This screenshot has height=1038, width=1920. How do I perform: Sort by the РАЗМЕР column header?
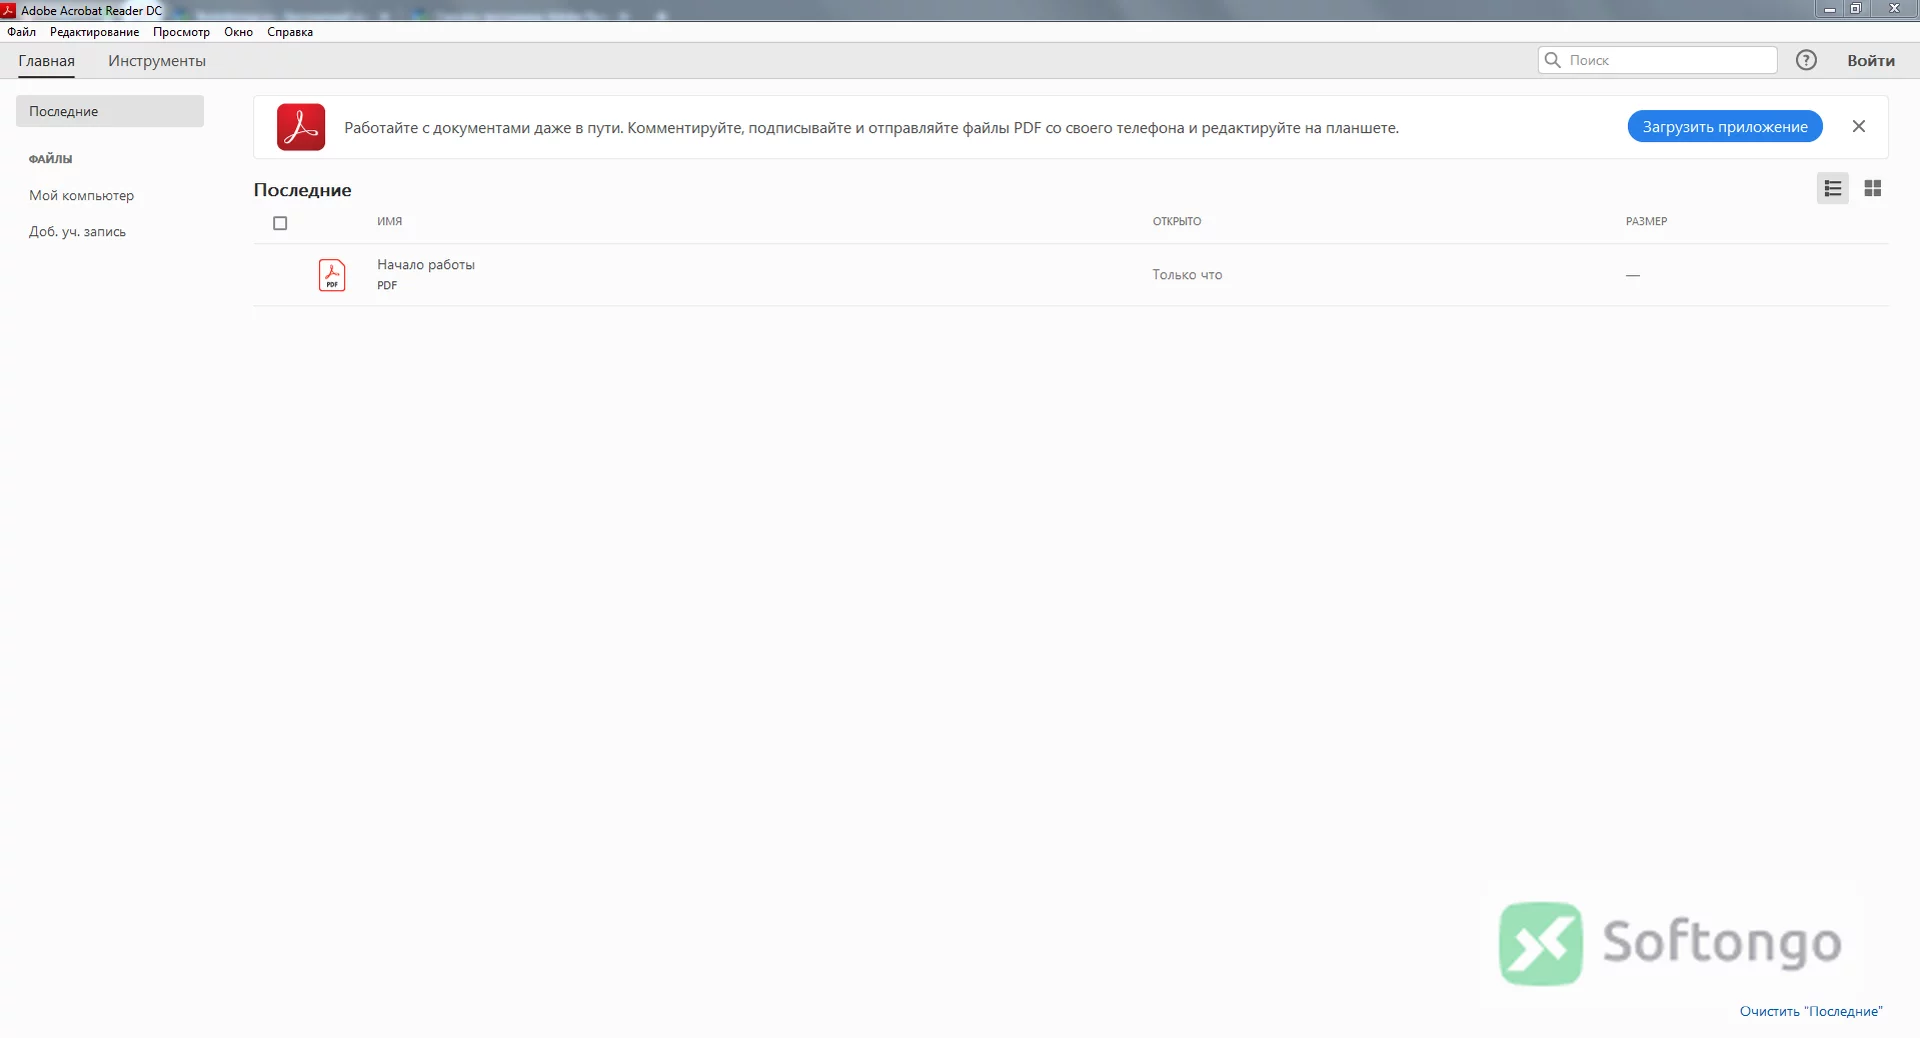[x=1646, y=222]
